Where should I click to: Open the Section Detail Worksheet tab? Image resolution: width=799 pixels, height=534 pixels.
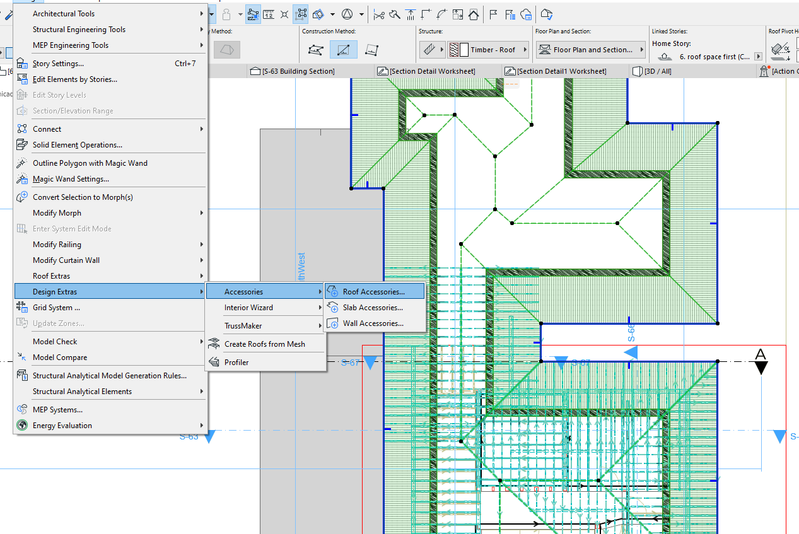point(425,72)
